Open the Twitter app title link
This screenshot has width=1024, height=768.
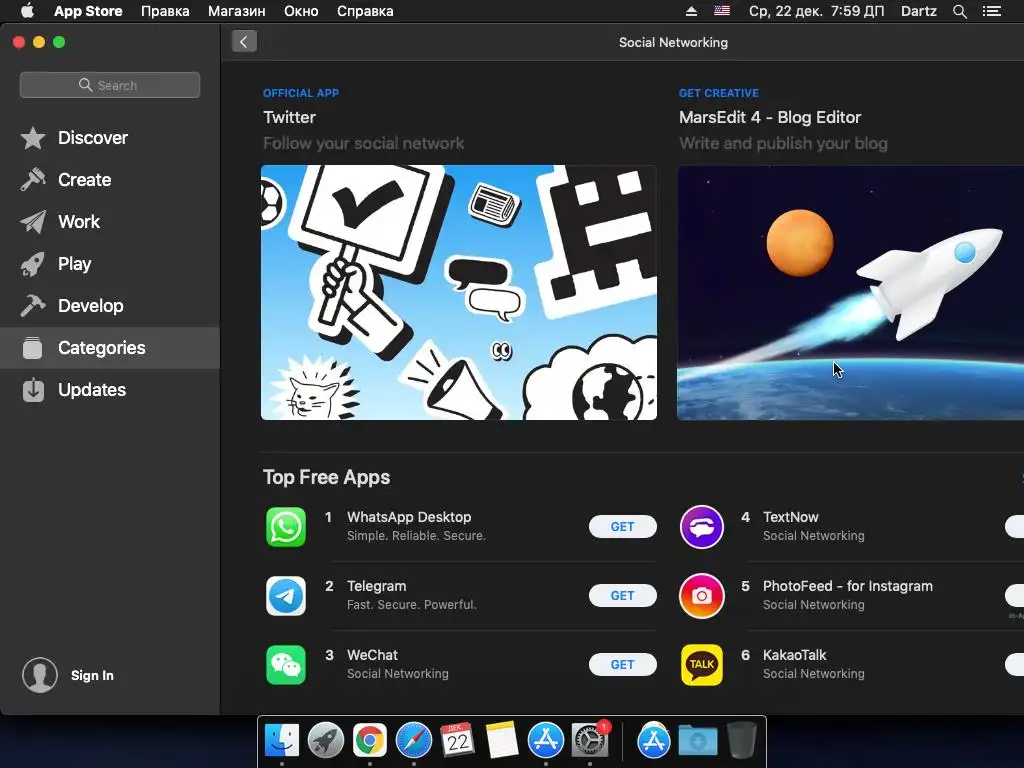click(x=289, y=118)
